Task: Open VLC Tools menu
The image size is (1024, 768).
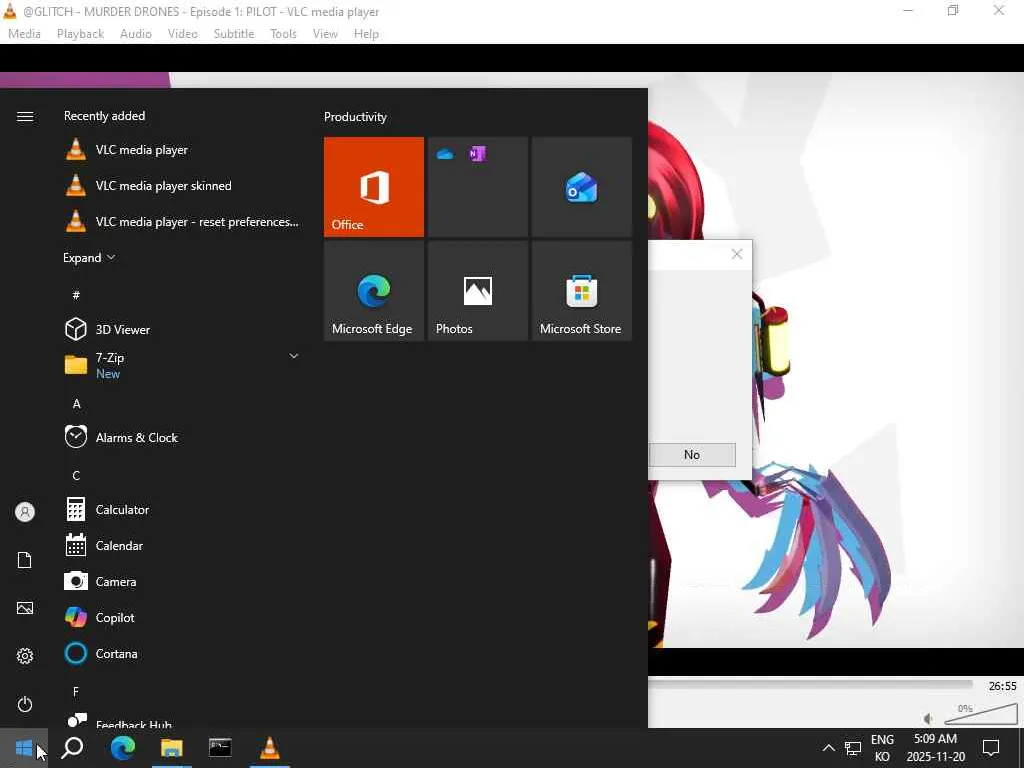Action: [x=283, y=33]
